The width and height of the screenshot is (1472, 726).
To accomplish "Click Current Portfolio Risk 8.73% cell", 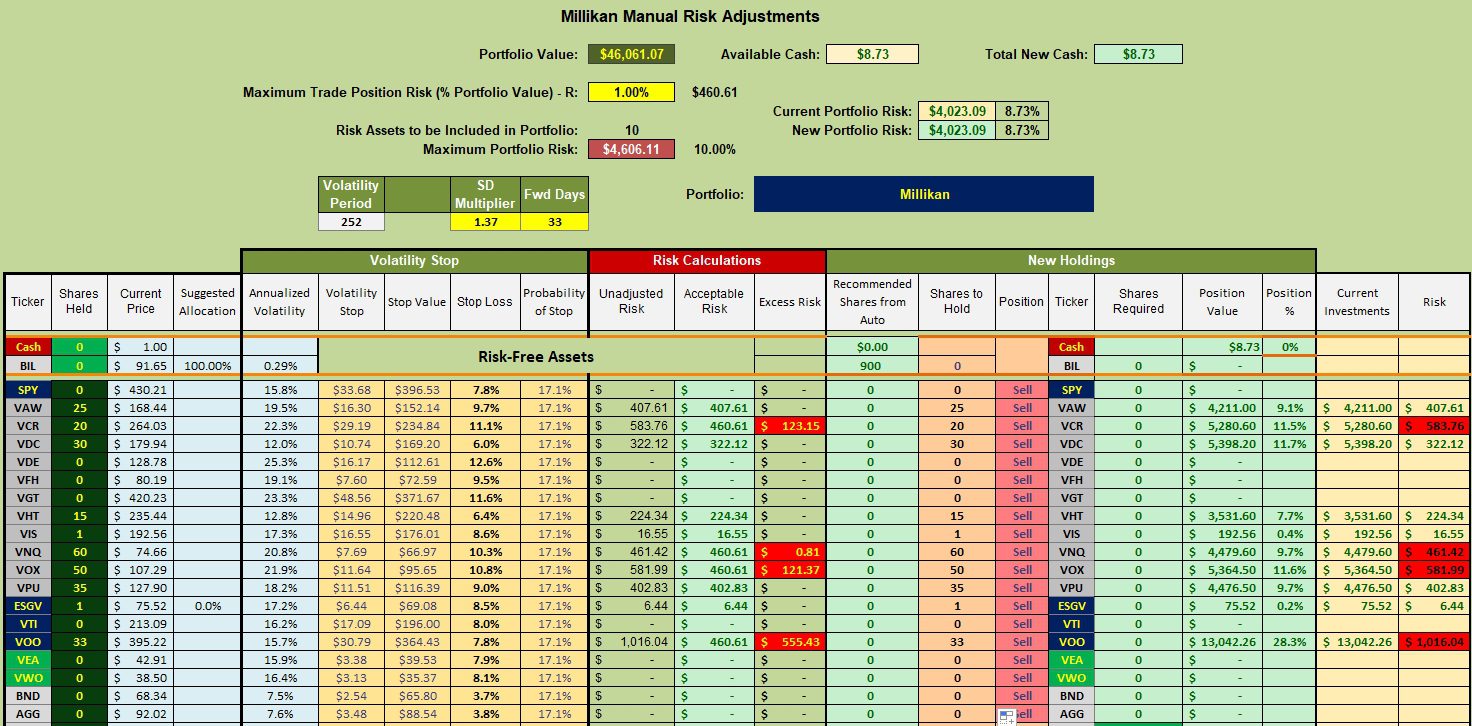I will (1022, 111).
